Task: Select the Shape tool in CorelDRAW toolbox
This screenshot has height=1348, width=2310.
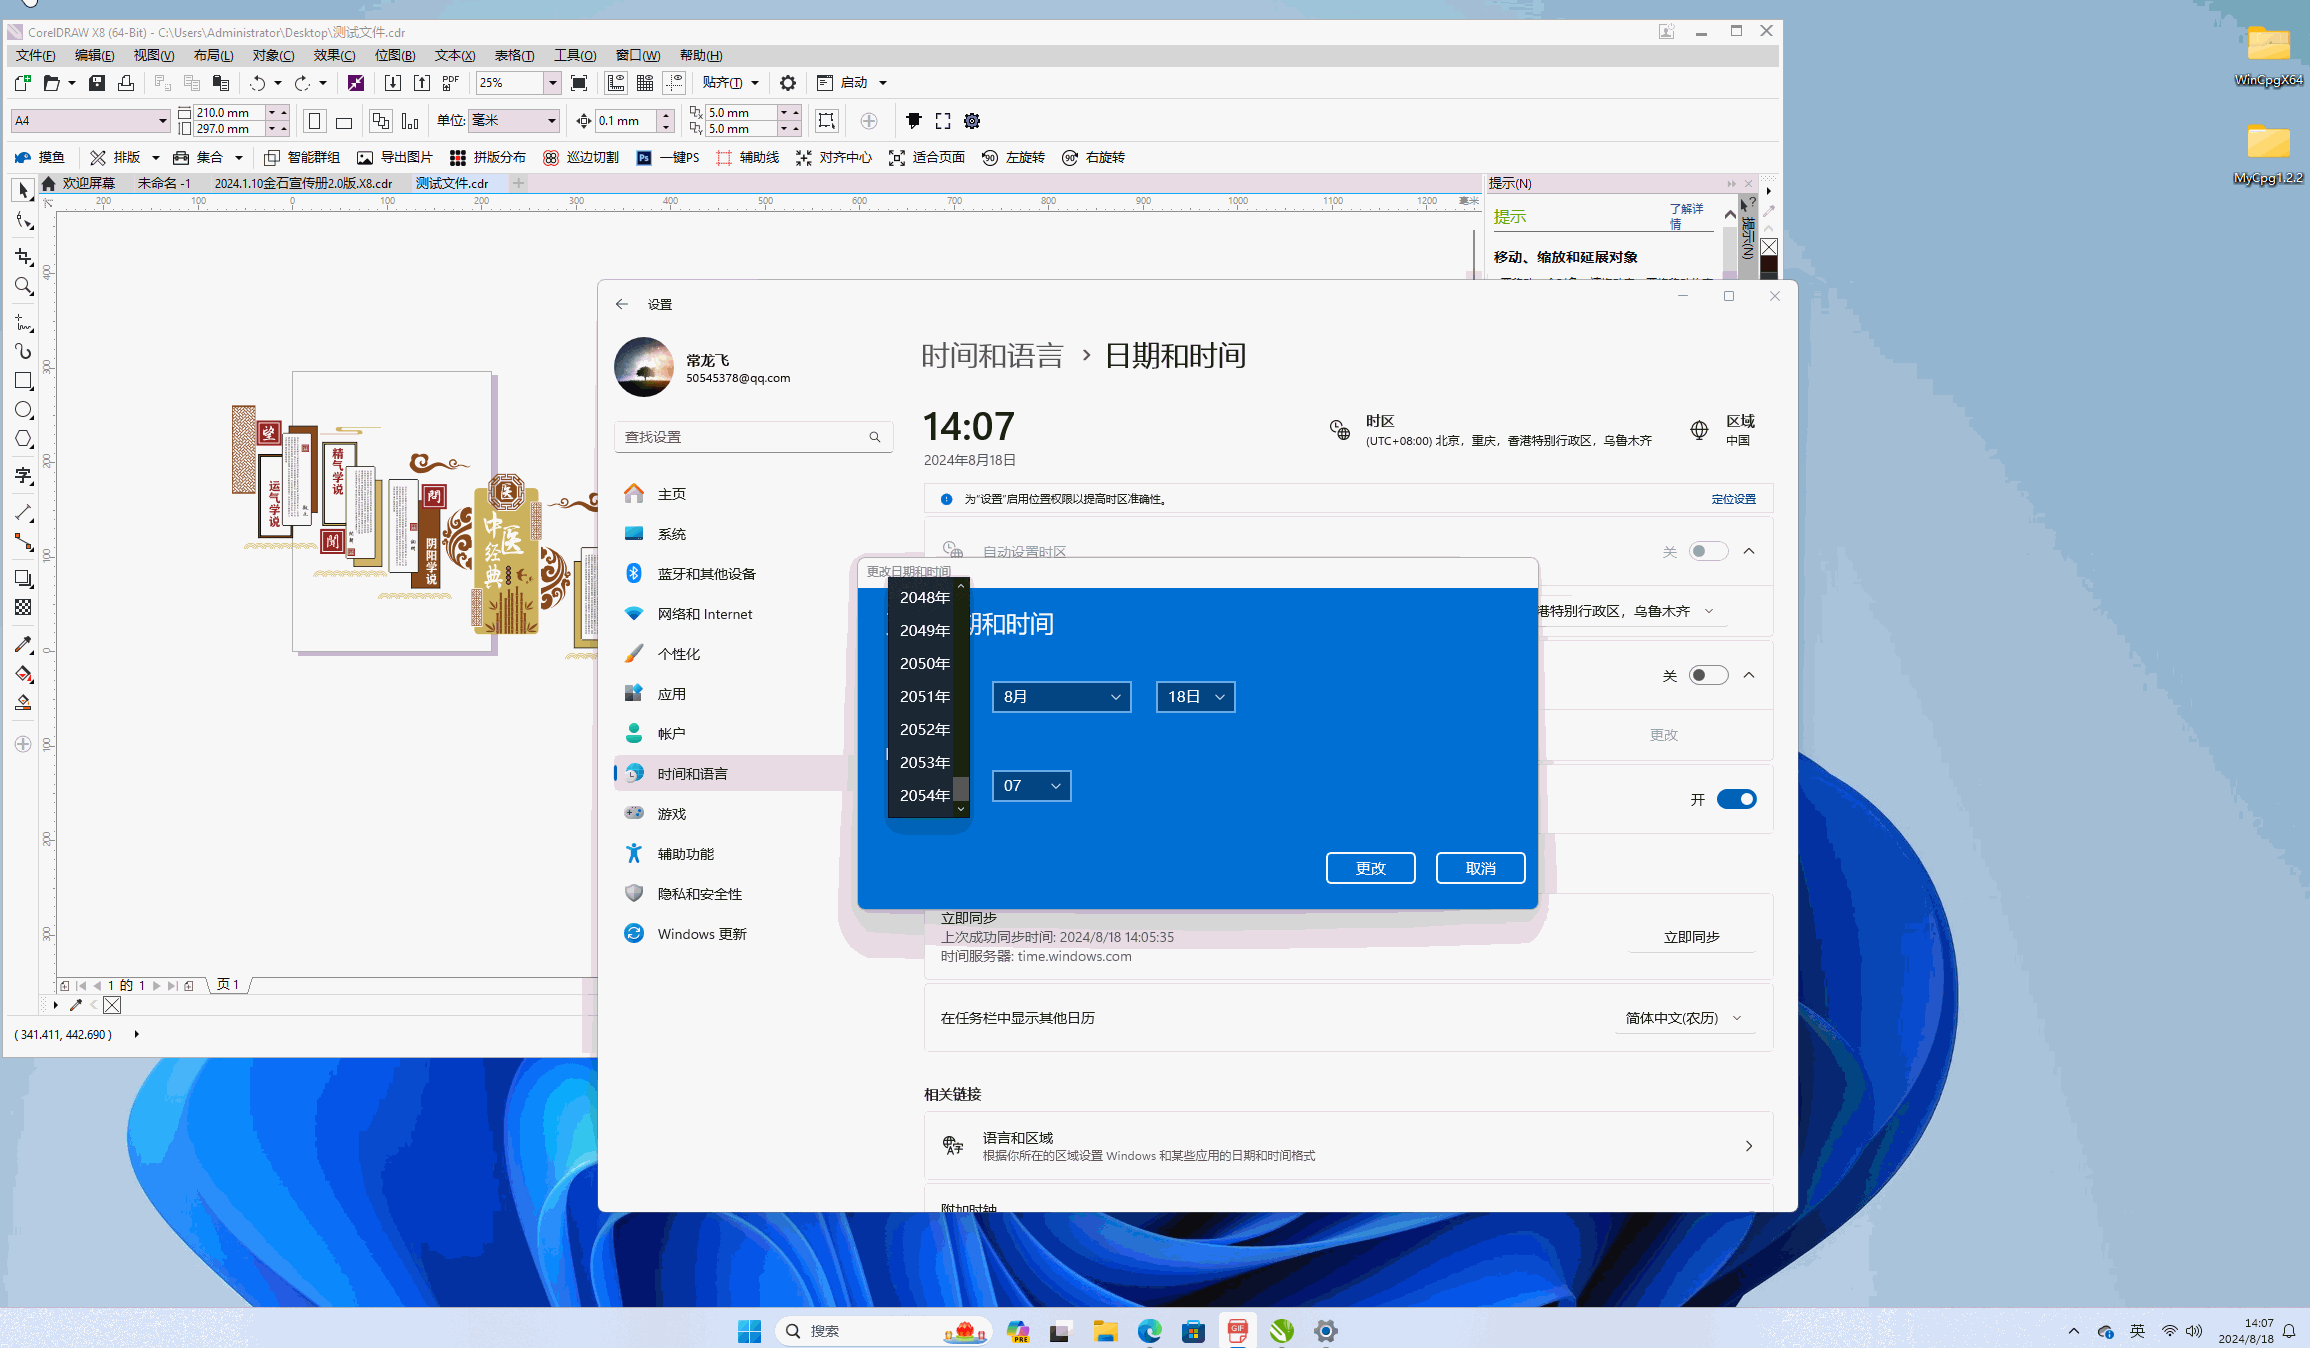Action: pyautogui.click(x=24, y=221)
